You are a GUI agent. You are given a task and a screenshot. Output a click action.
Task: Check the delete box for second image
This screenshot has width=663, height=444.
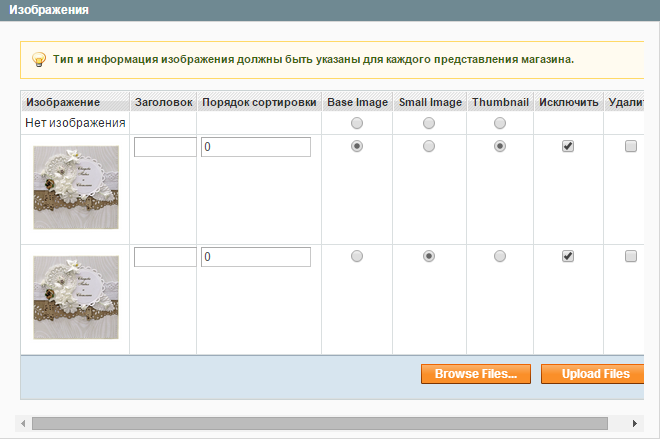[x=630, y=256]
